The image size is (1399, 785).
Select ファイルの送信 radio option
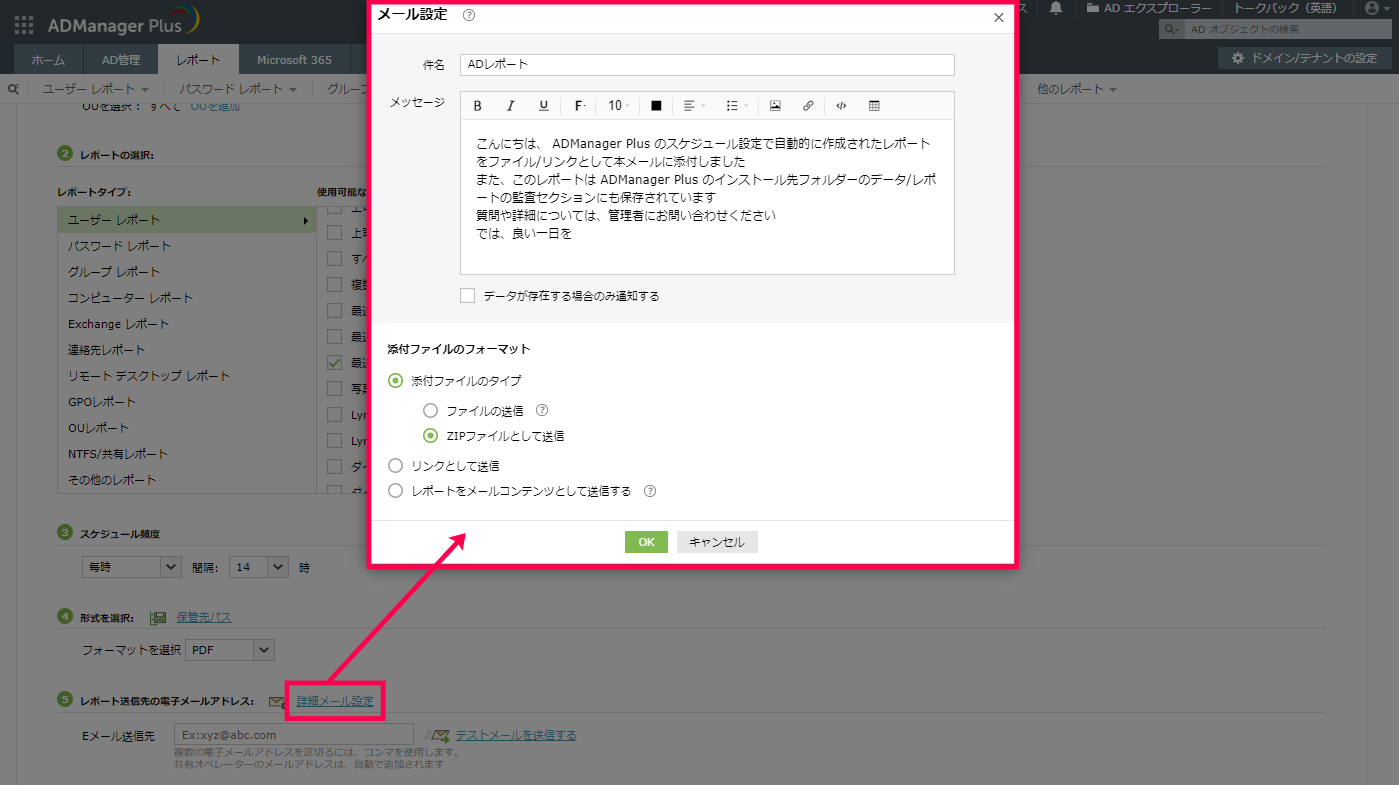tap(431, 410)
